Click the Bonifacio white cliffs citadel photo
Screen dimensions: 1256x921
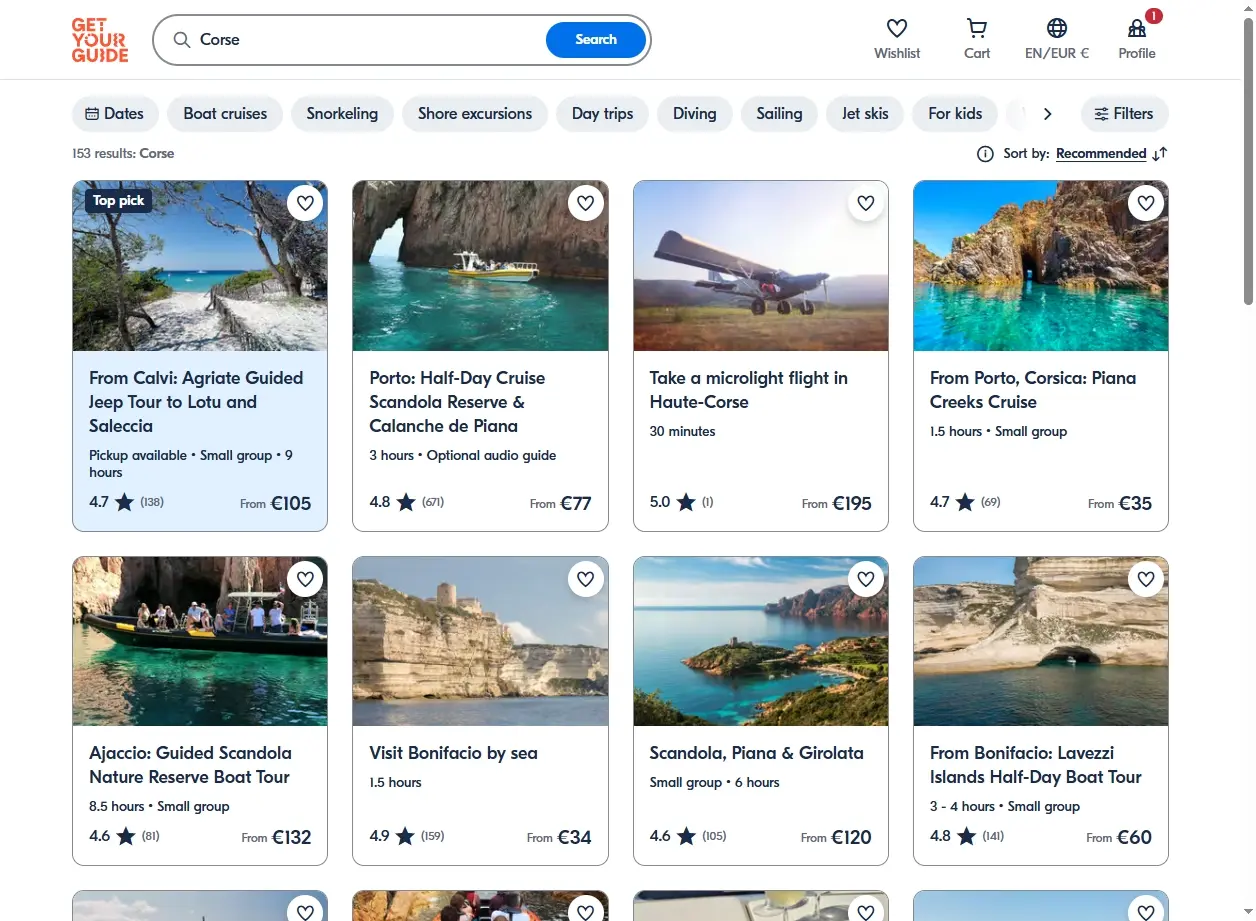pos(480,641)
